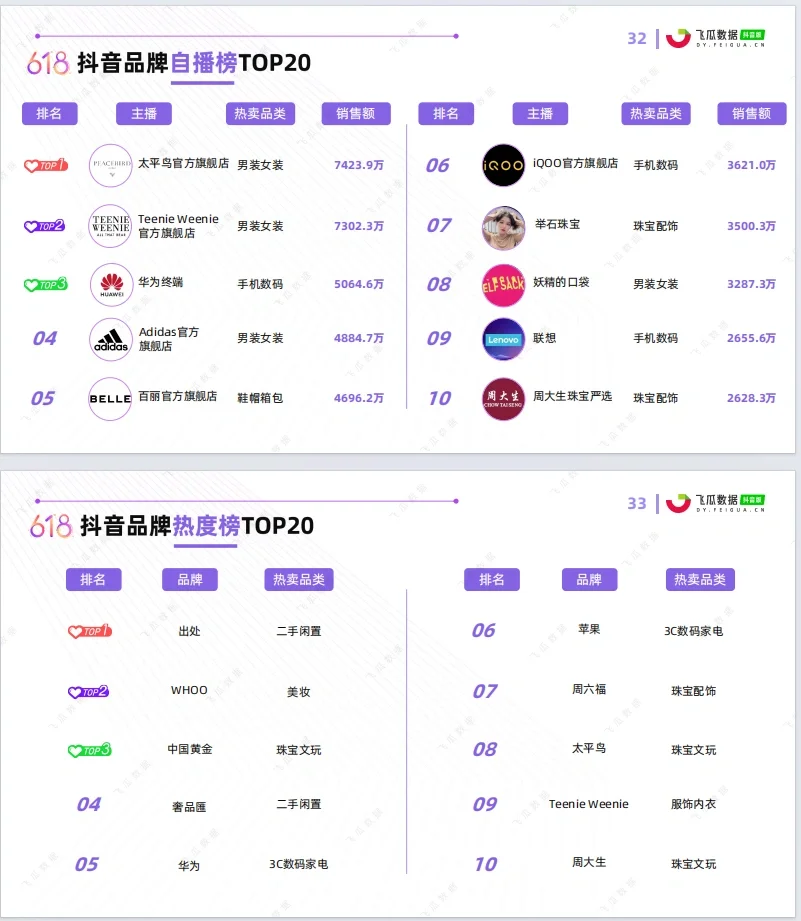801x921 pixels.
Task: Click sales value 4884.7万
Action: pos(359,338)
